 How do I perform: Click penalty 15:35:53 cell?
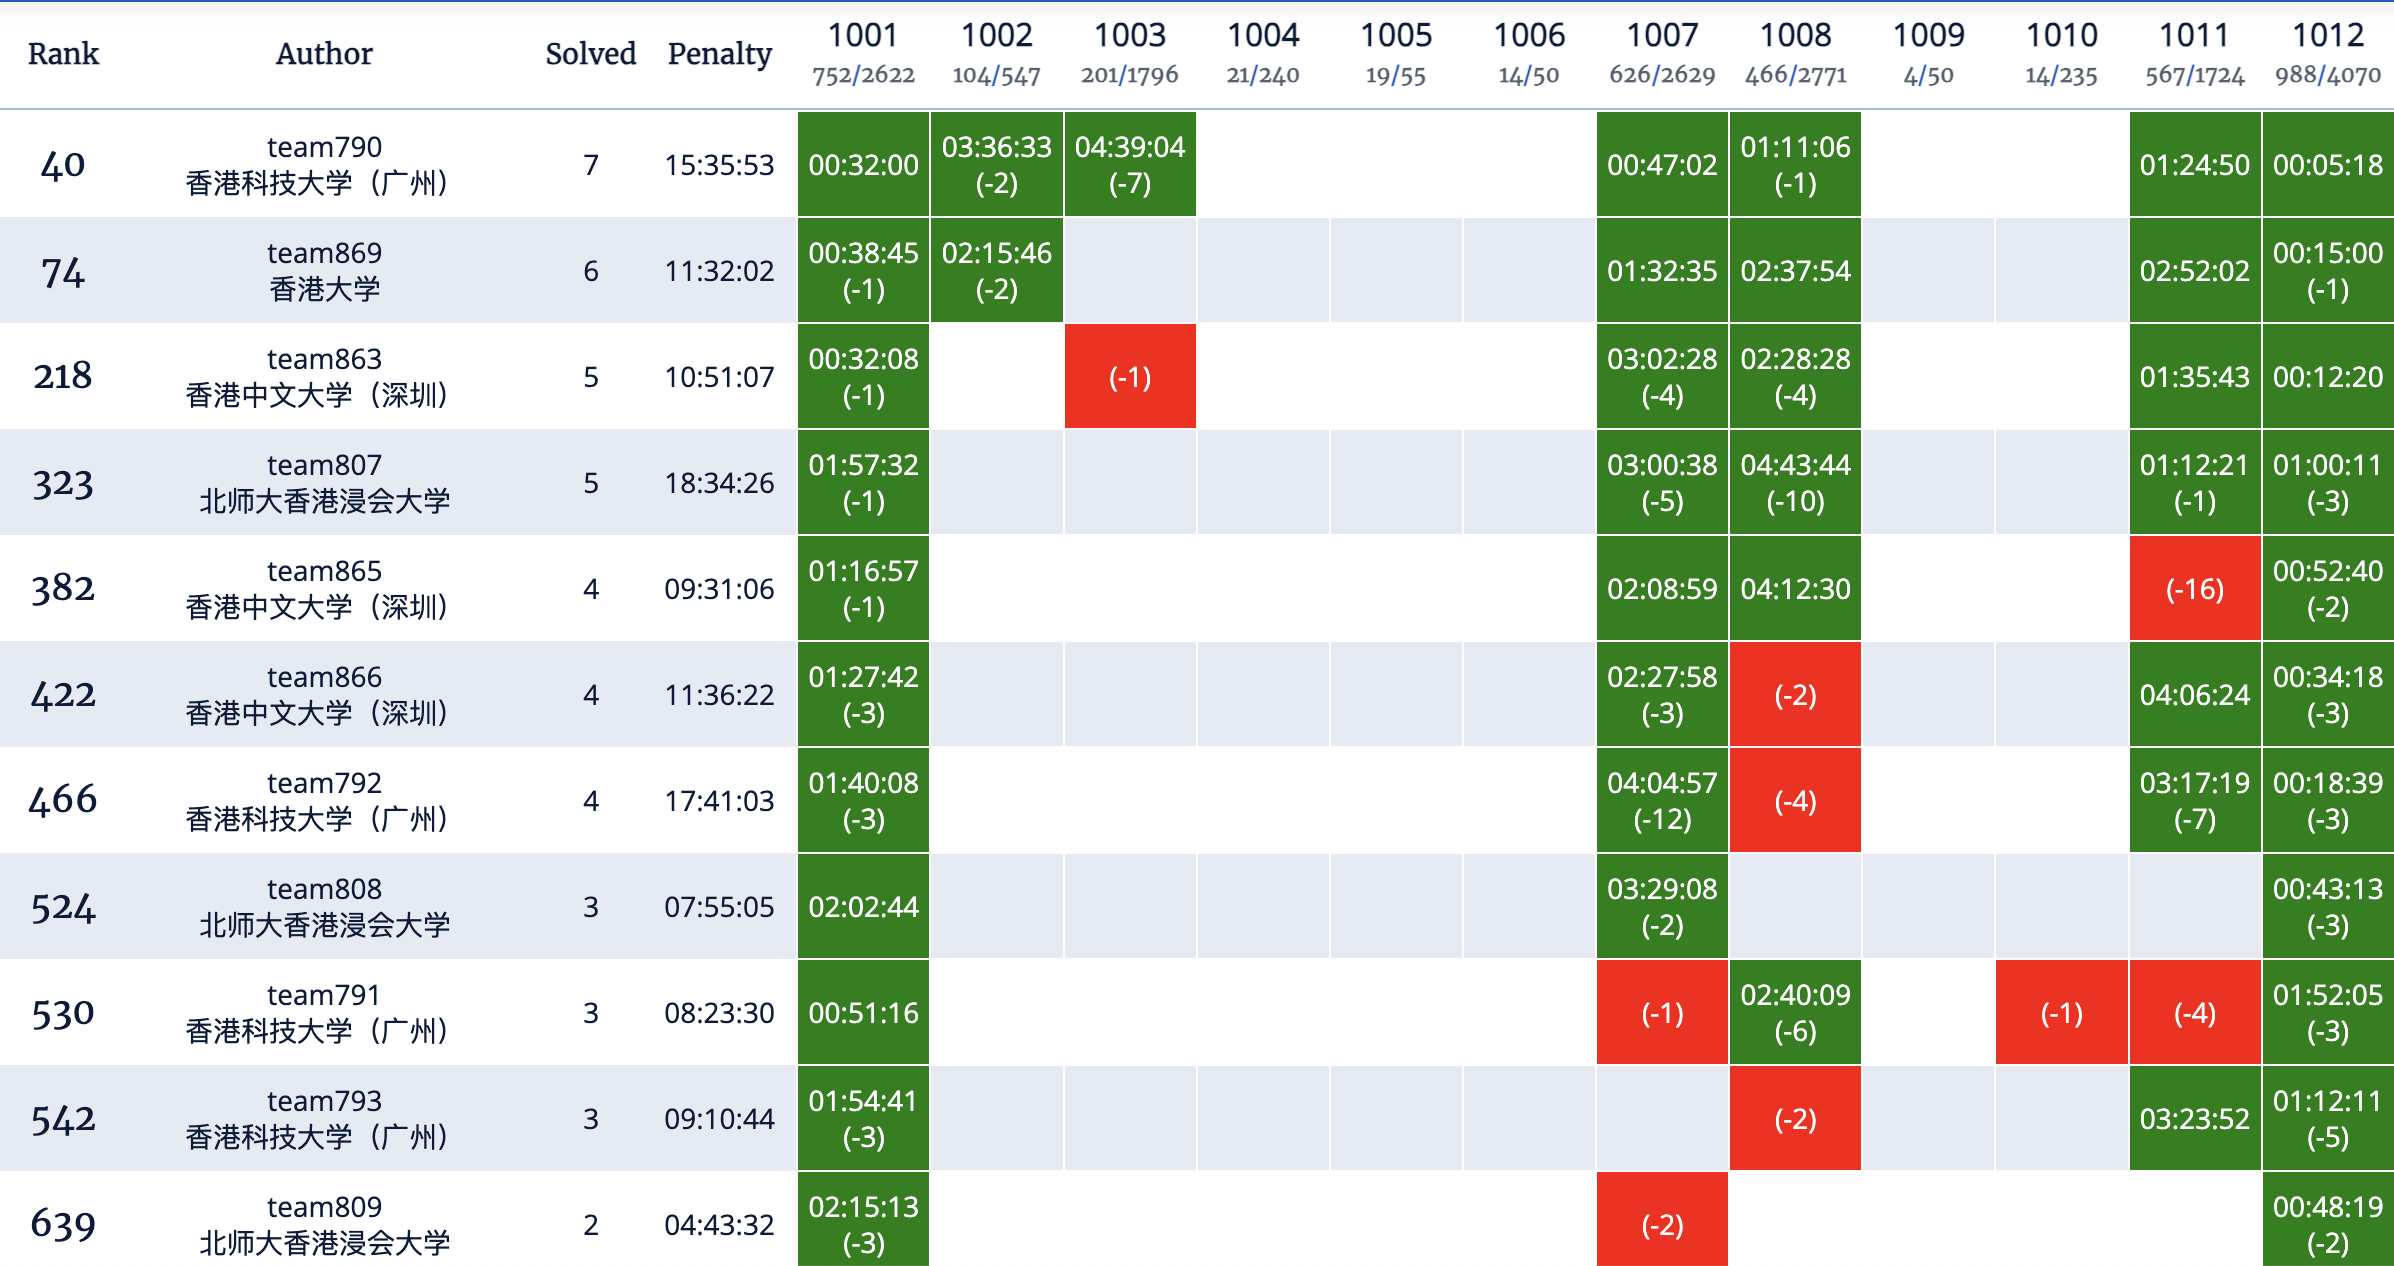[x=720, y=165]
